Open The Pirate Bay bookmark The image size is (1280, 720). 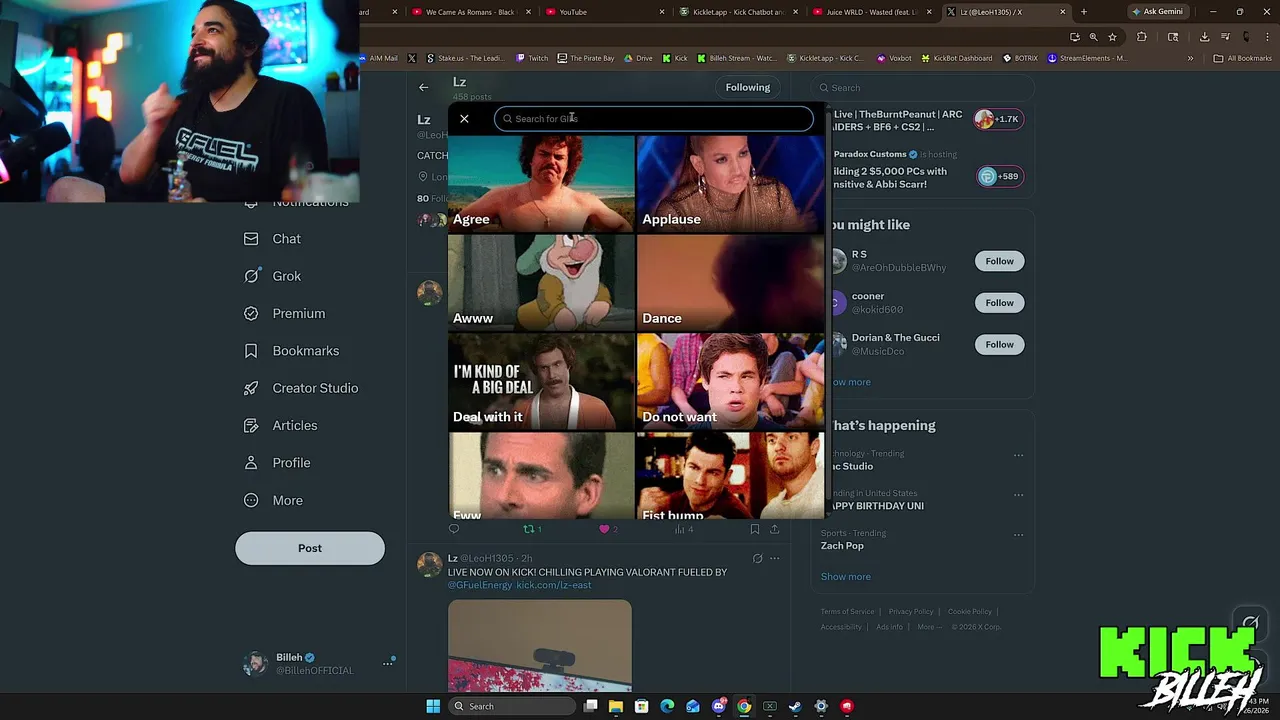585,58
